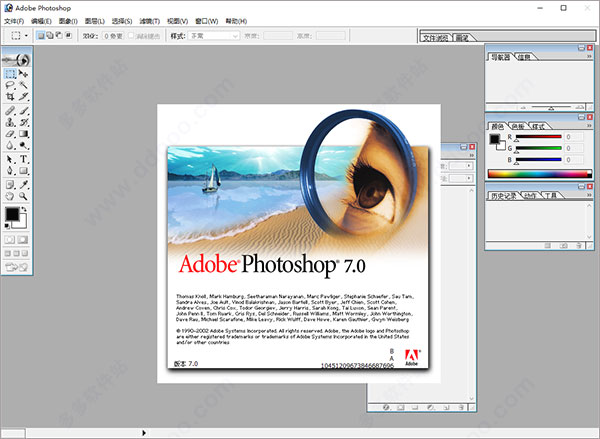Open the 图像(I) menu
Image resolution: width=600 pixels, height=439 pixels.
click(x=68, y=21)
